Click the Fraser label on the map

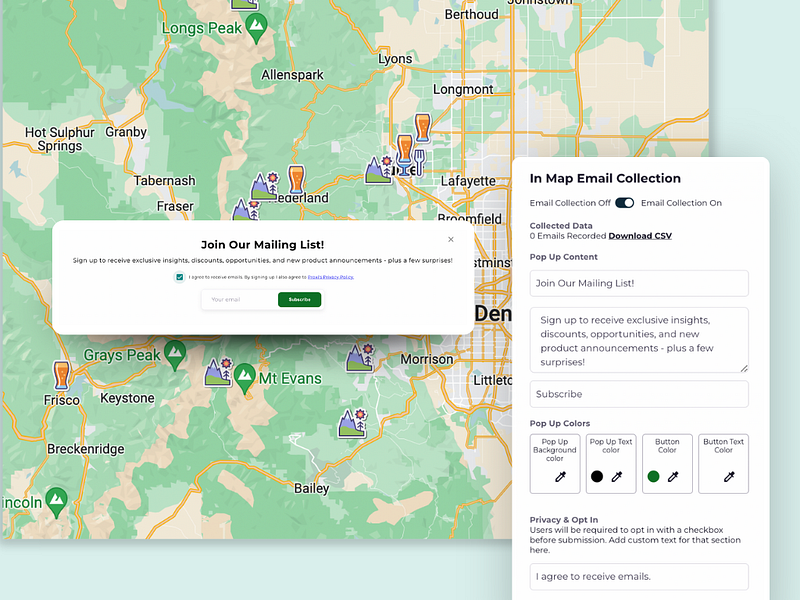pos(175,206)
